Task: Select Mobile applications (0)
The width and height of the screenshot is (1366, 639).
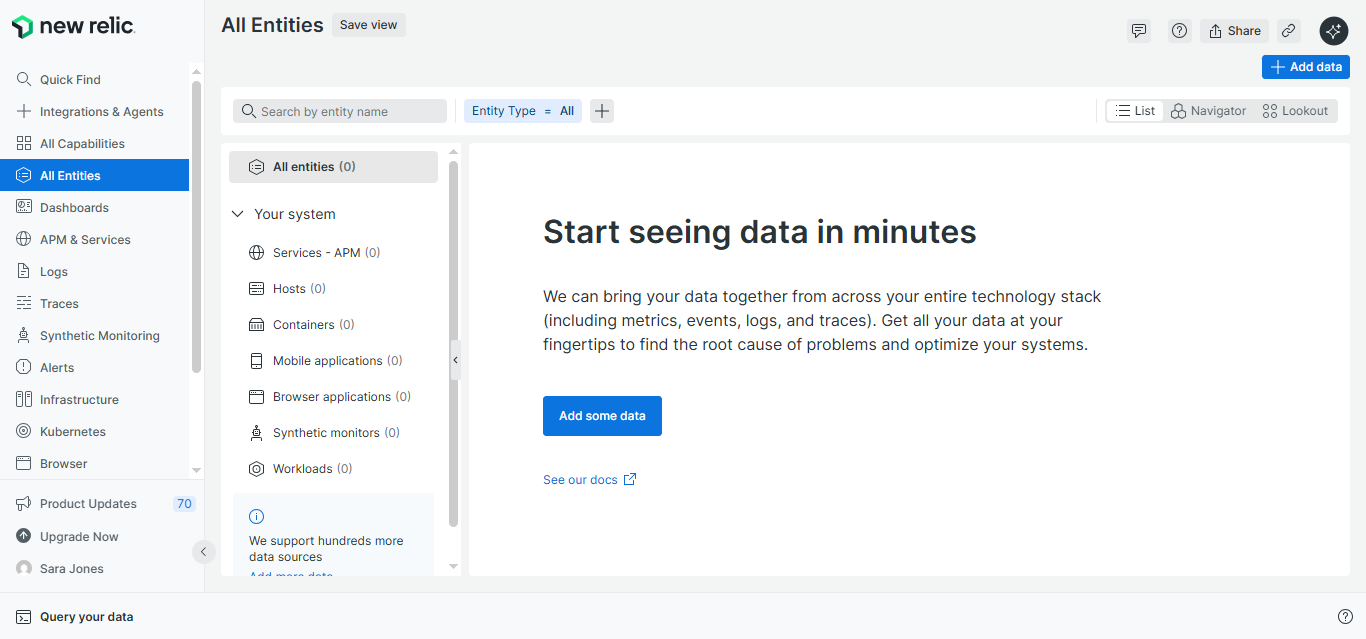Action: 333,361
